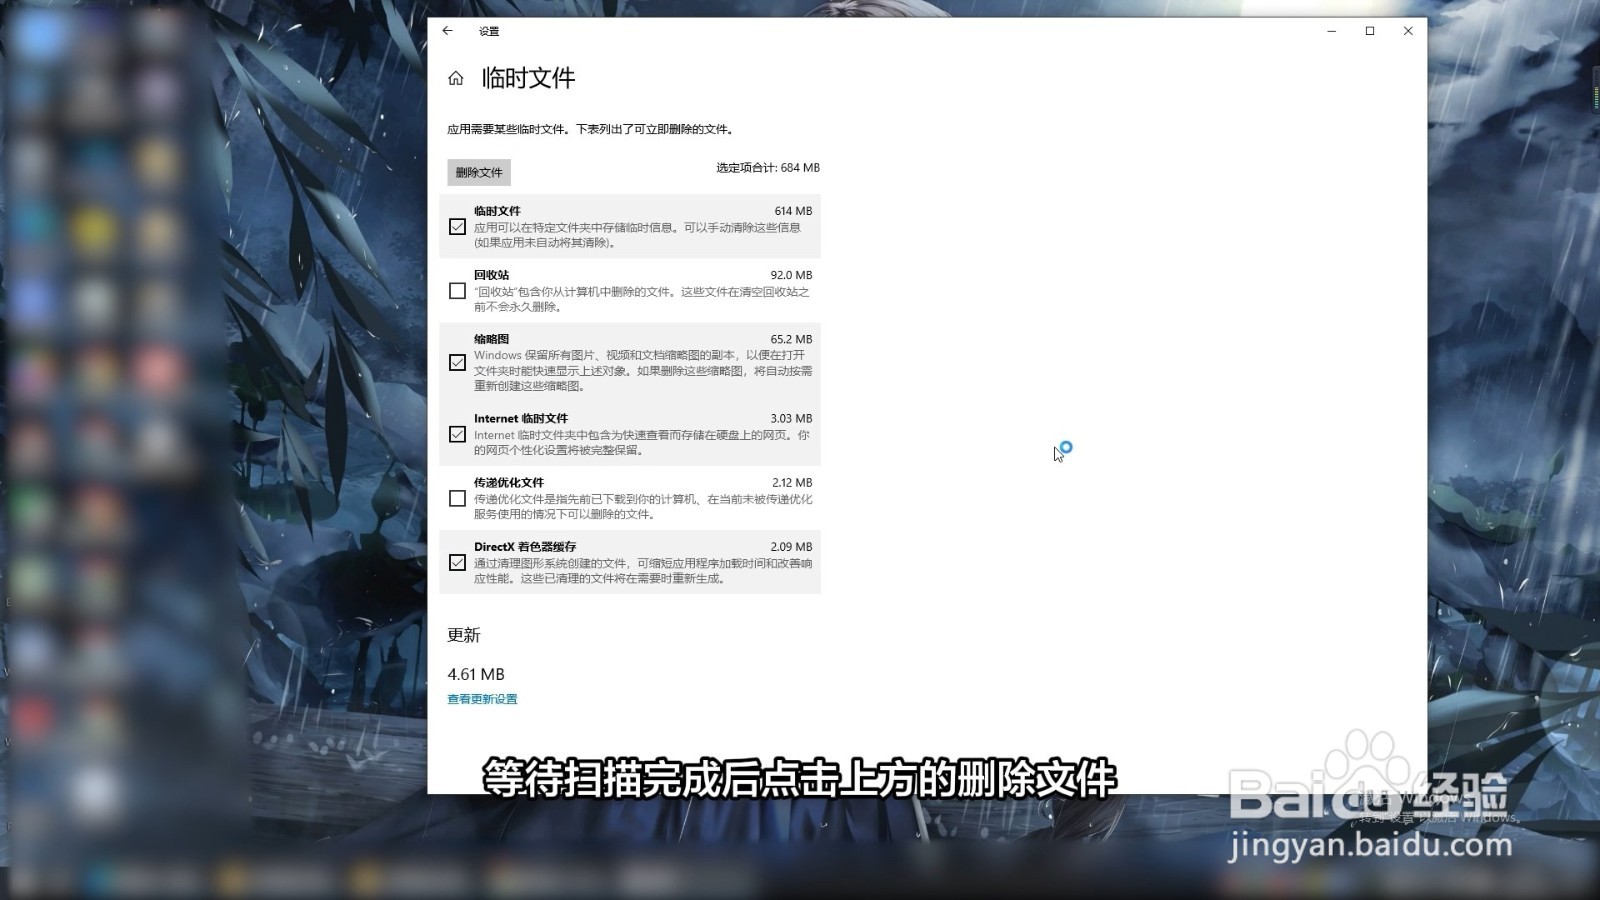Click the 临时文件 page heading
This screenshot has height=900, width=1600.
[528, 78]
